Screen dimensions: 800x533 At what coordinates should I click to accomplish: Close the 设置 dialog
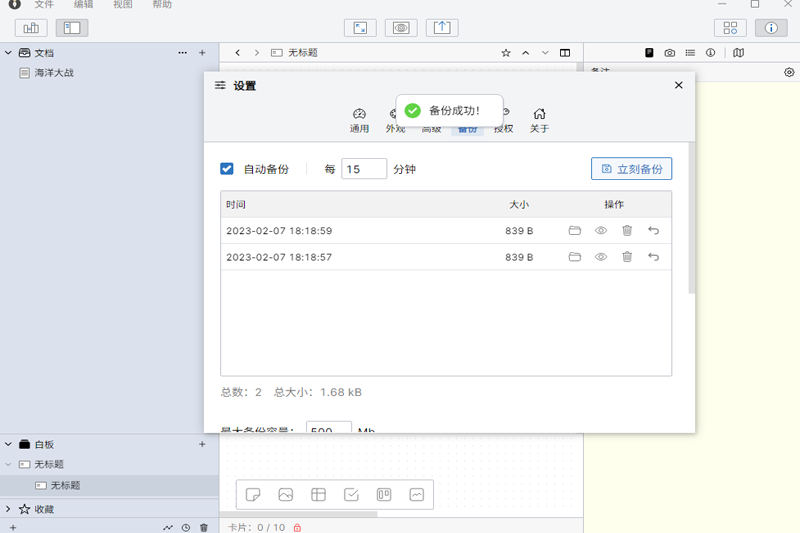(x=679, y=86)
